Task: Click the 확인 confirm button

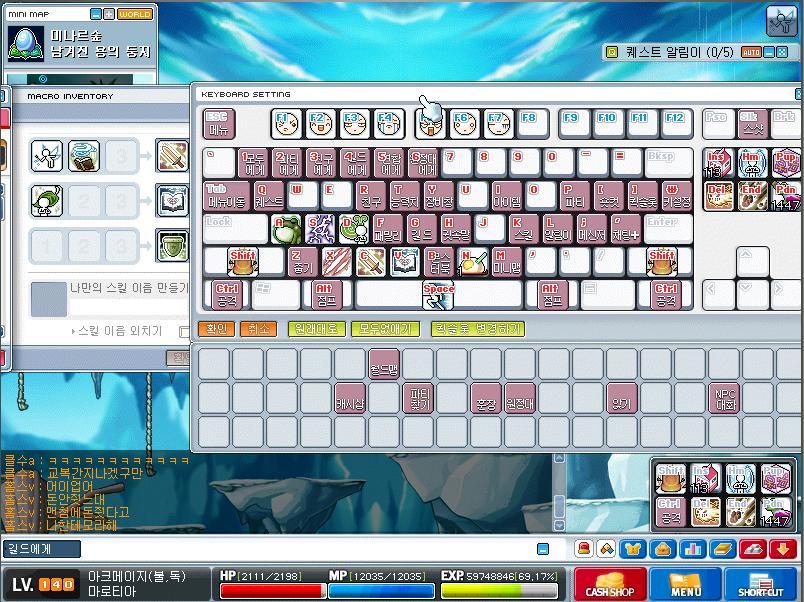Action: [216, 329]
